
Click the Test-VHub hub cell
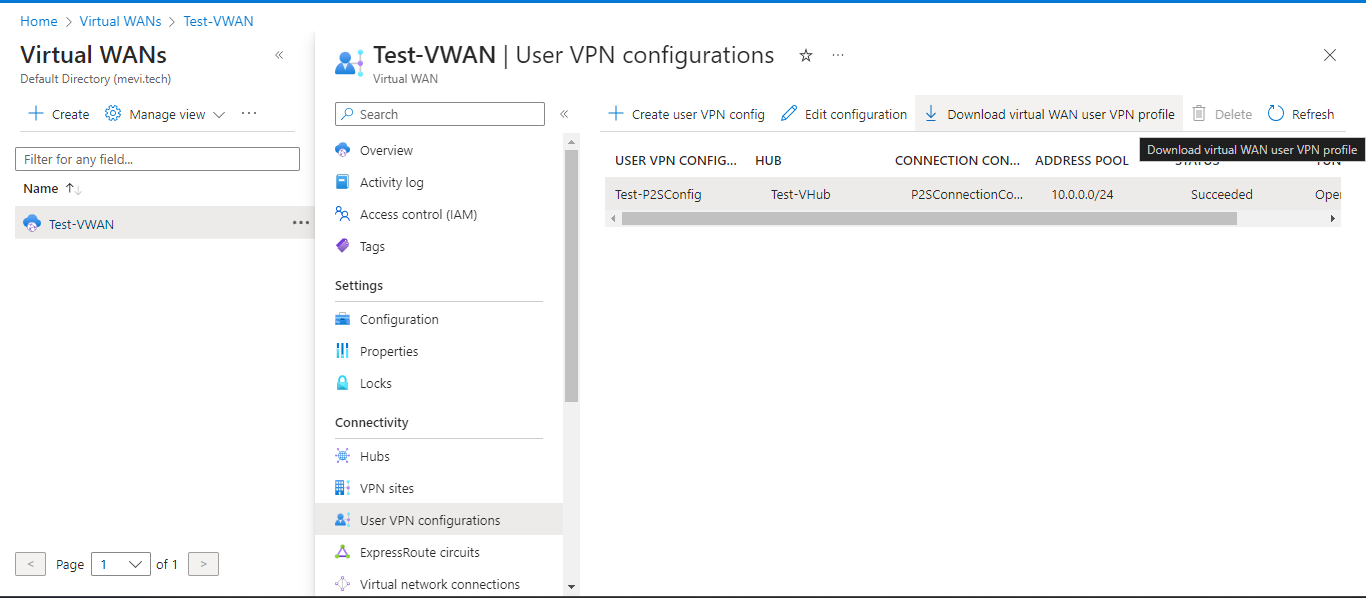coord(800,194)
